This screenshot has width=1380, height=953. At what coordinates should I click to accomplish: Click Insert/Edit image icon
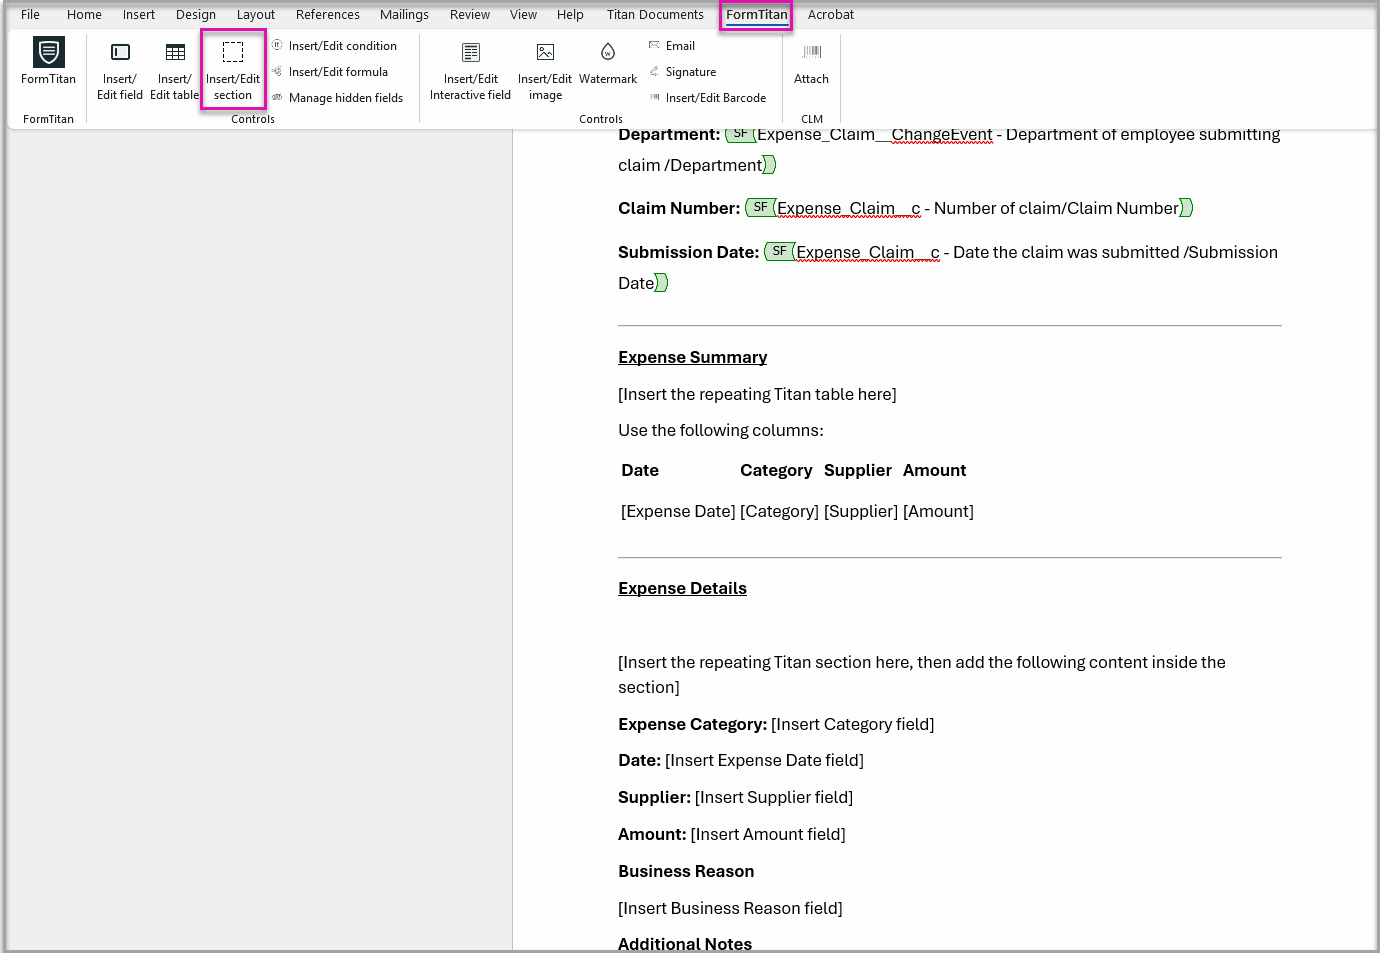tap(545, 52)
